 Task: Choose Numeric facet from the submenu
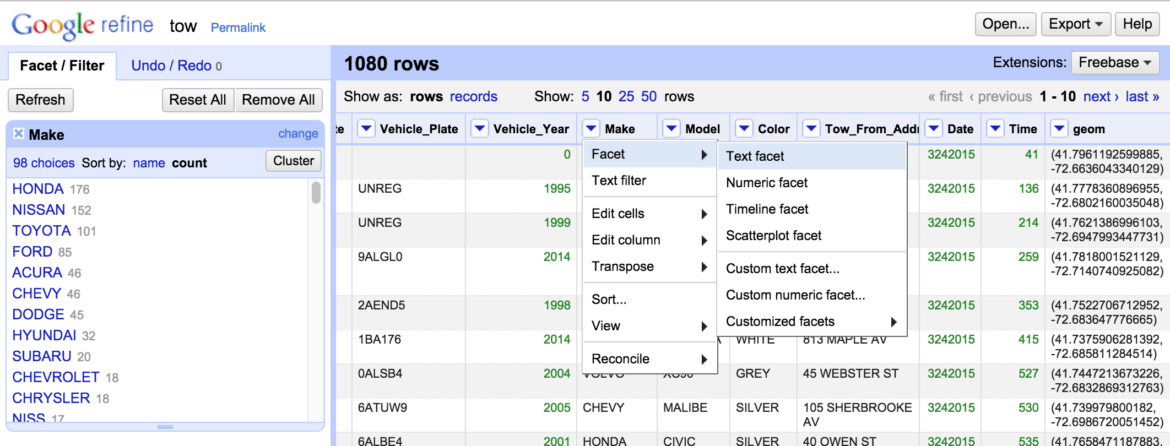812,183
